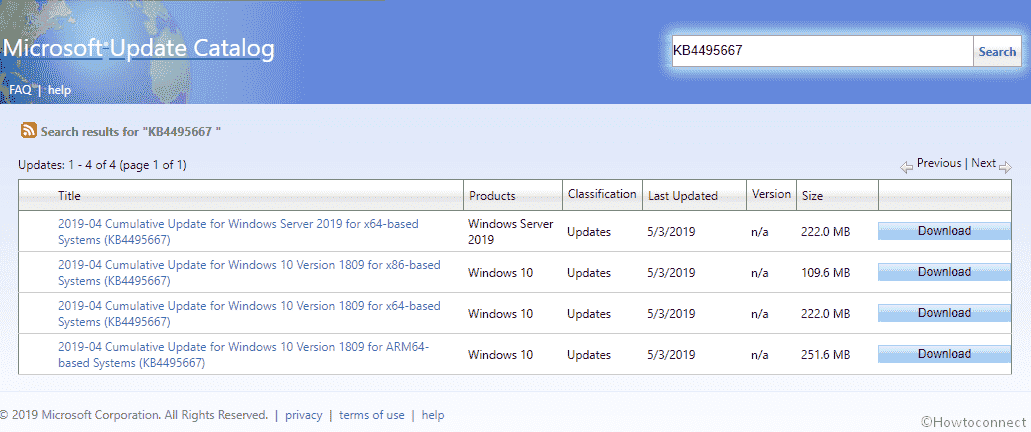Click the Previous pagination link

939,163
